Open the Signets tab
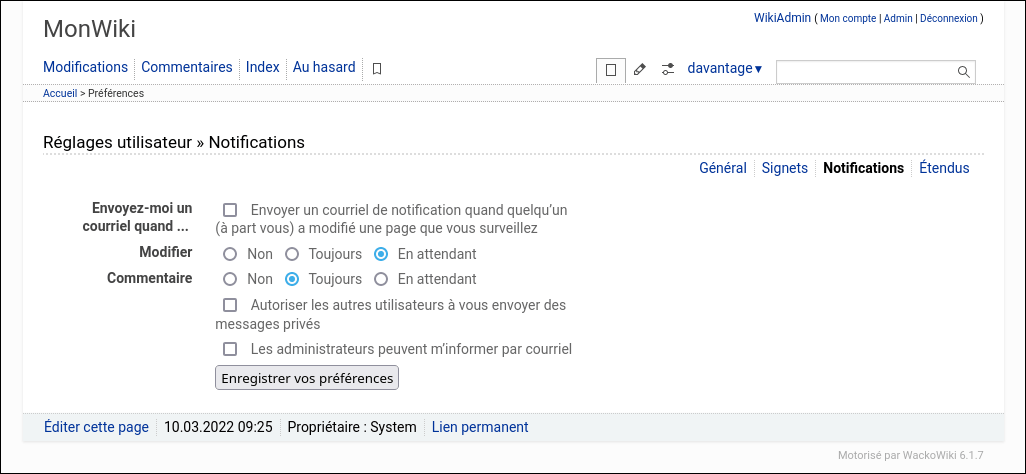 784,168
